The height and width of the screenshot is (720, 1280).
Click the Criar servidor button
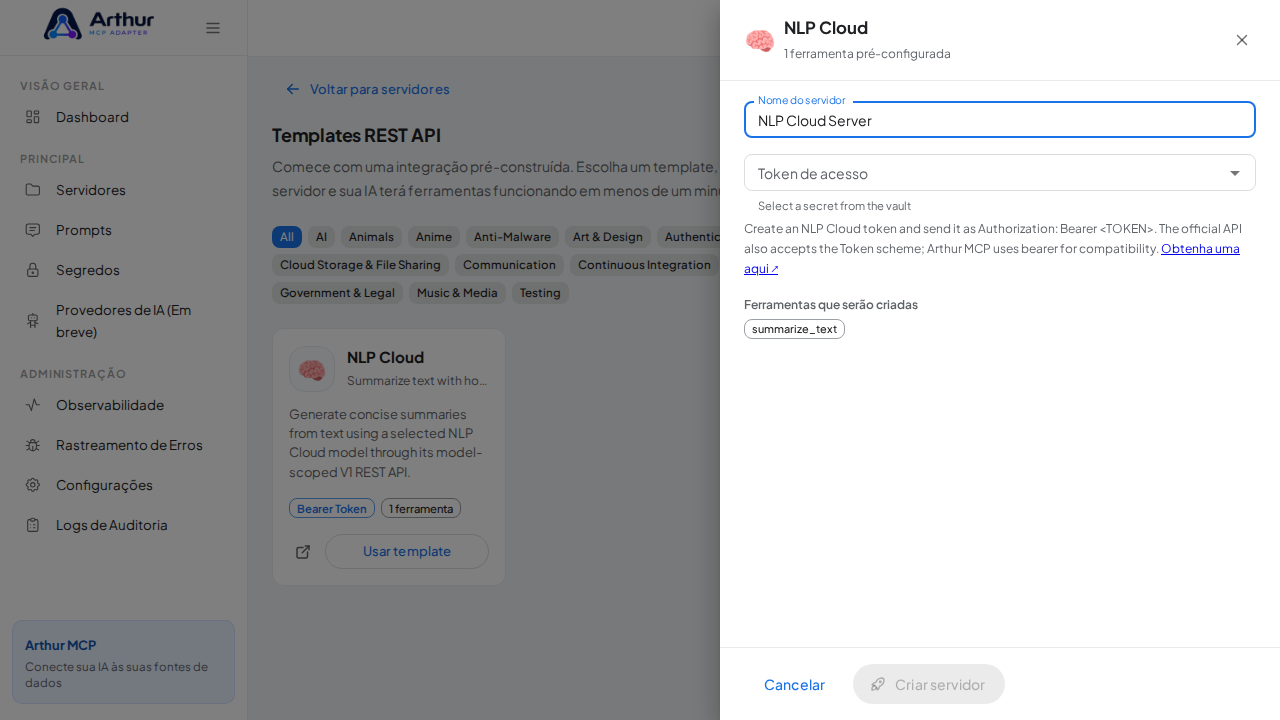[x=929, y=684]
